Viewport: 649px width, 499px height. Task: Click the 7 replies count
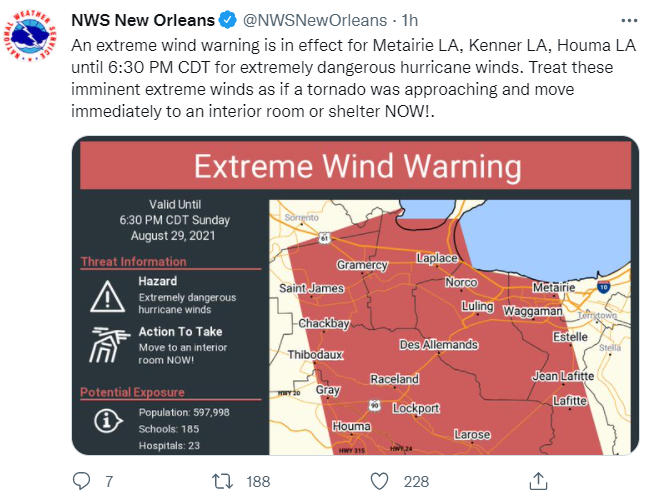[x=108, y=481]
